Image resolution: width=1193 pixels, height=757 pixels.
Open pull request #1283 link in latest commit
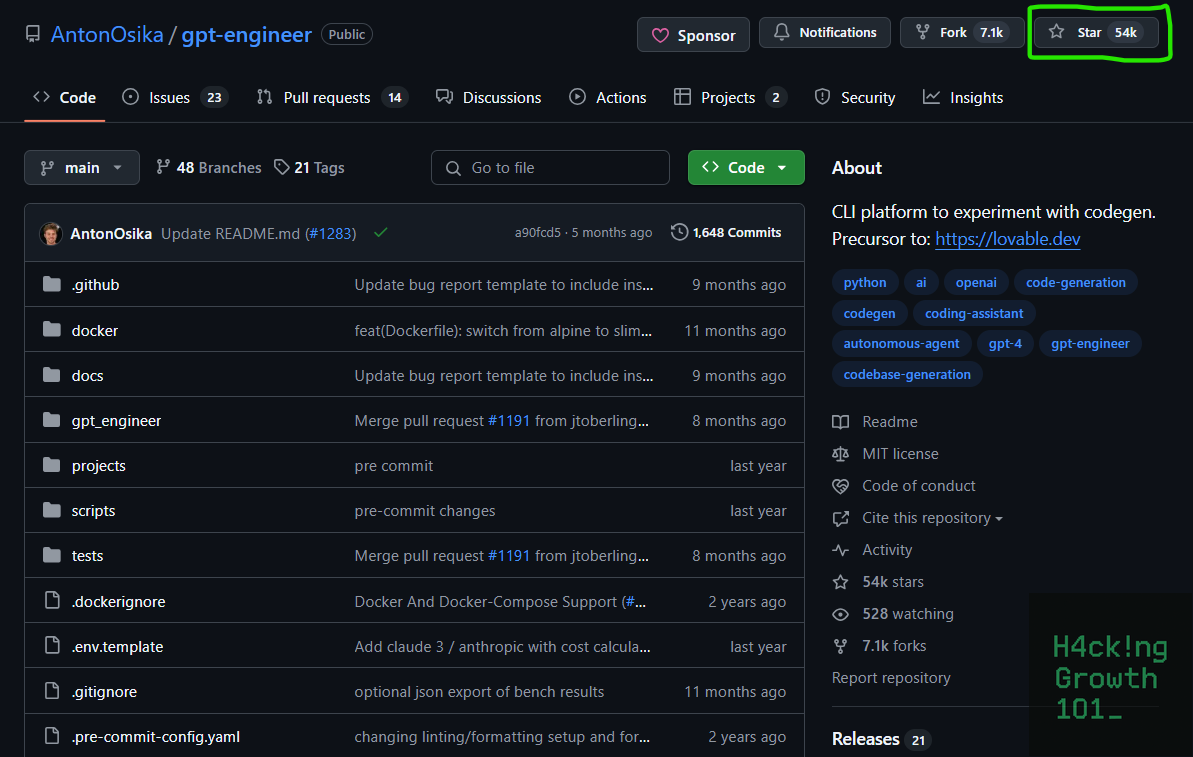pyautogui.click(x=330, y=234)
